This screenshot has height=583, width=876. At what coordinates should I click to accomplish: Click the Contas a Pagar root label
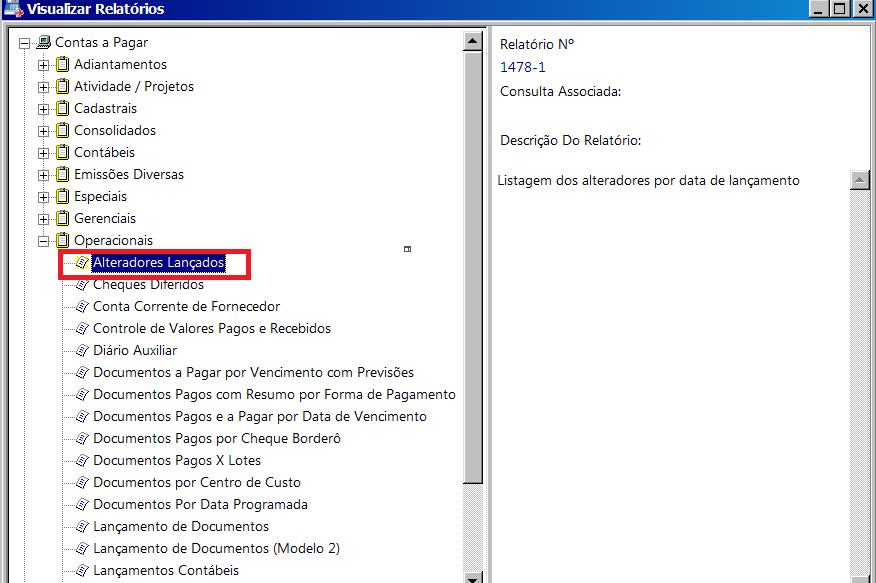click(102, 42)
